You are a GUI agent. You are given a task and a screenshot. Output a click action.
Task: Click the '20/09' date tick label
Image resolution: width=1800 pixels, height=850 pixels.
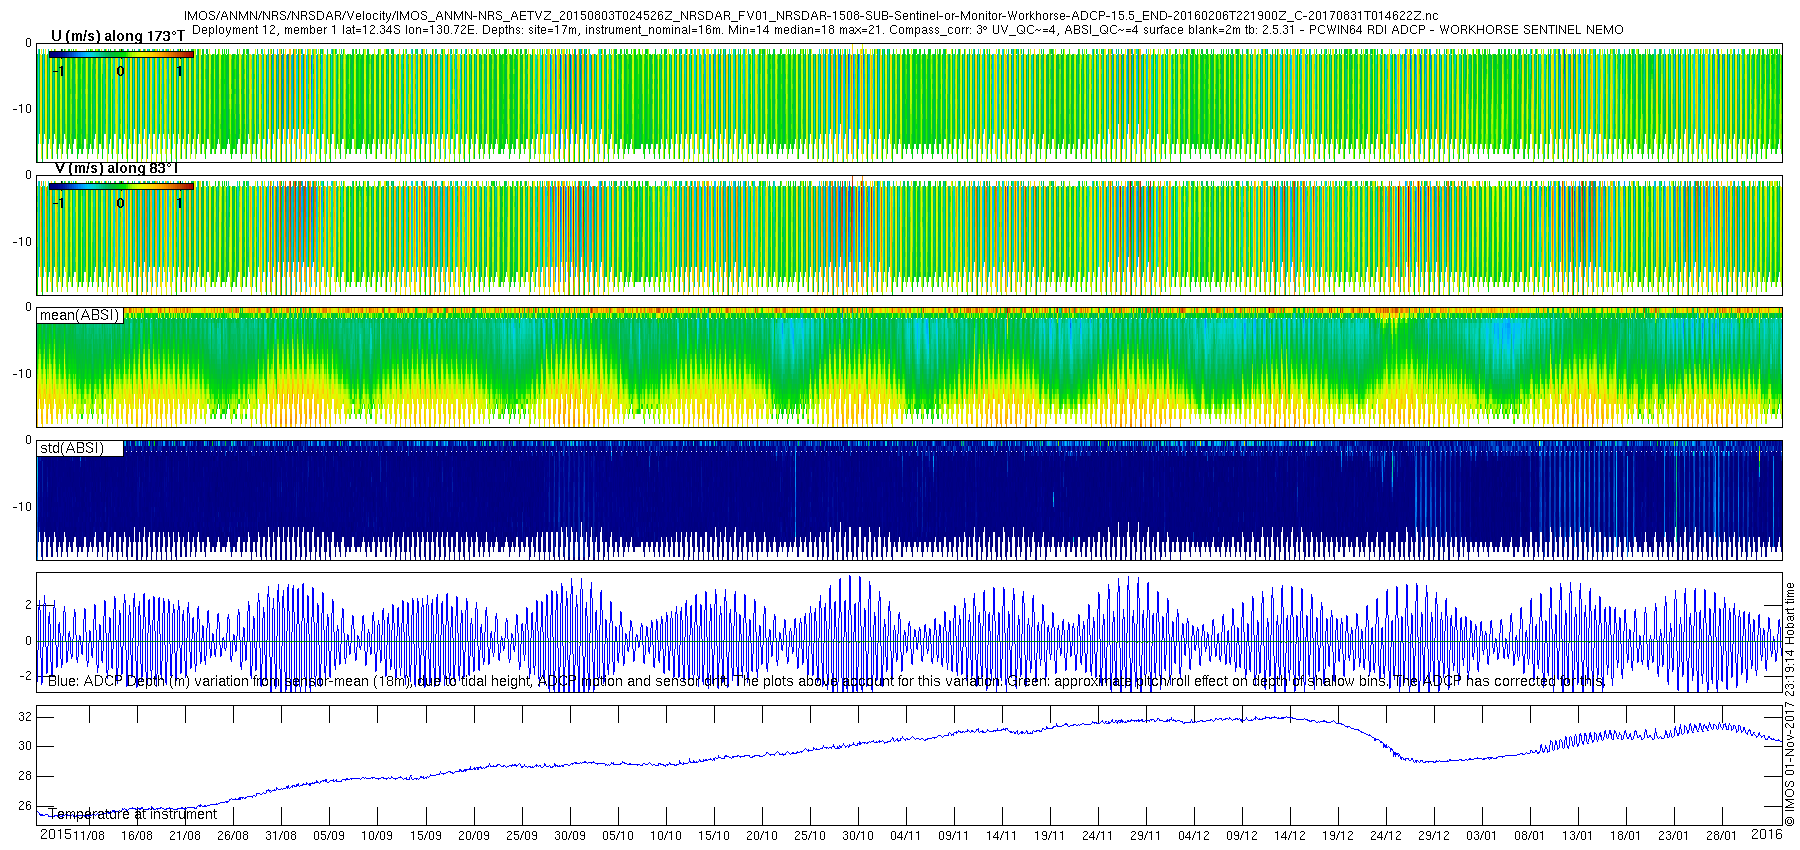point(473,836)
